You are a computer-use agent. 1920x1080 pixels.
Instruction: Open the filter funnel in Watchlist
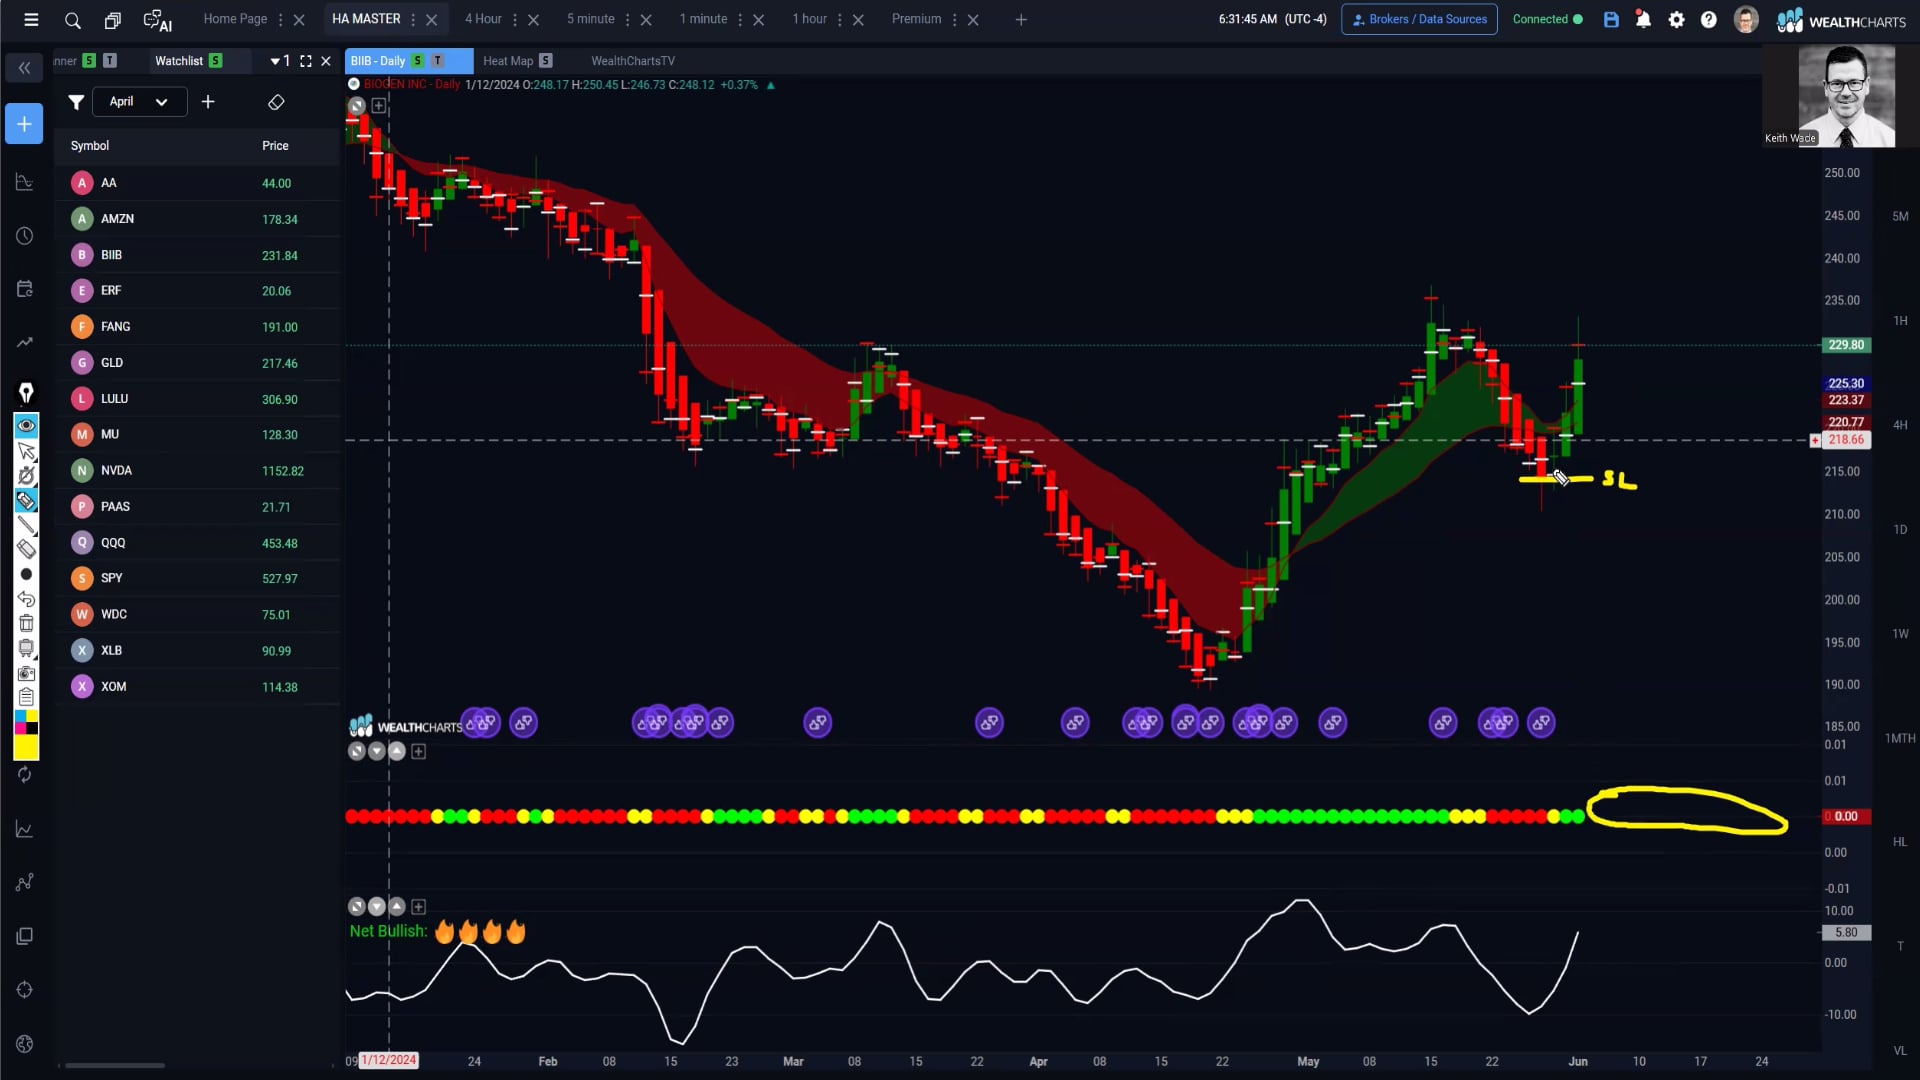(76, 102)
